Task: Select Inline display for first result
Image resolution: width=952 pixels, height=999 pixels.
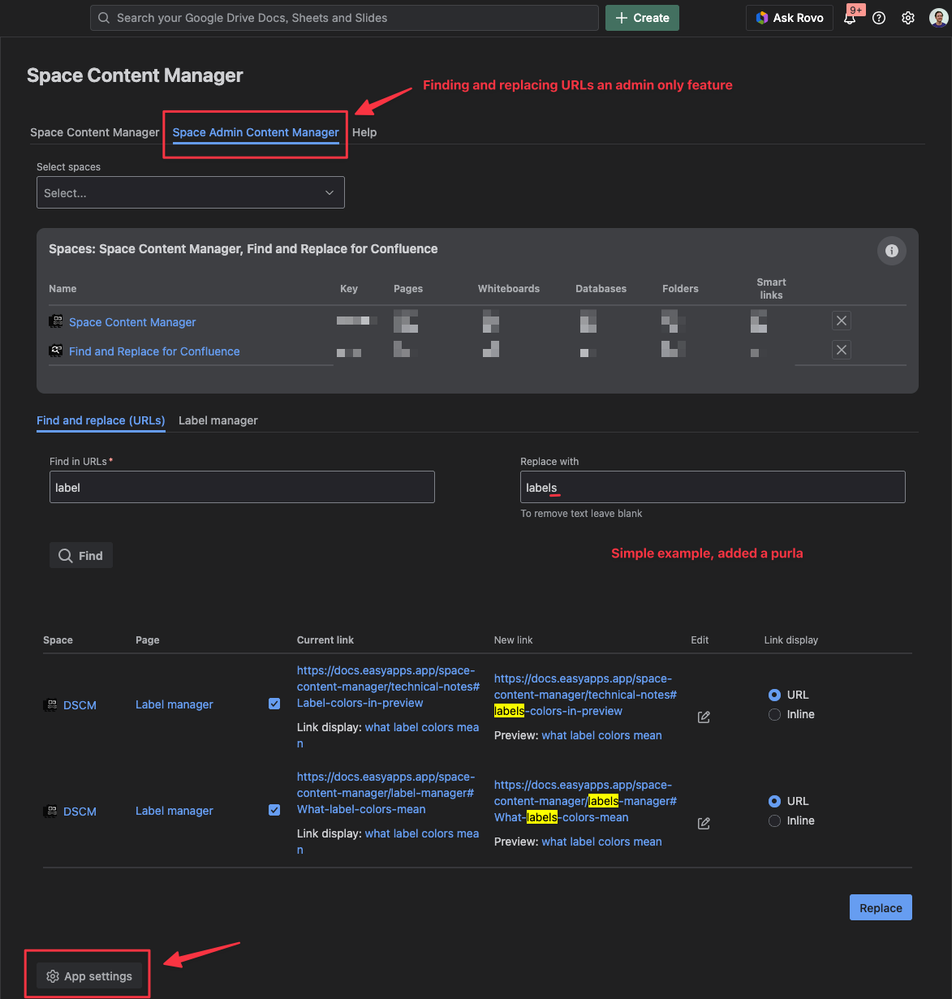Action: 774,714
